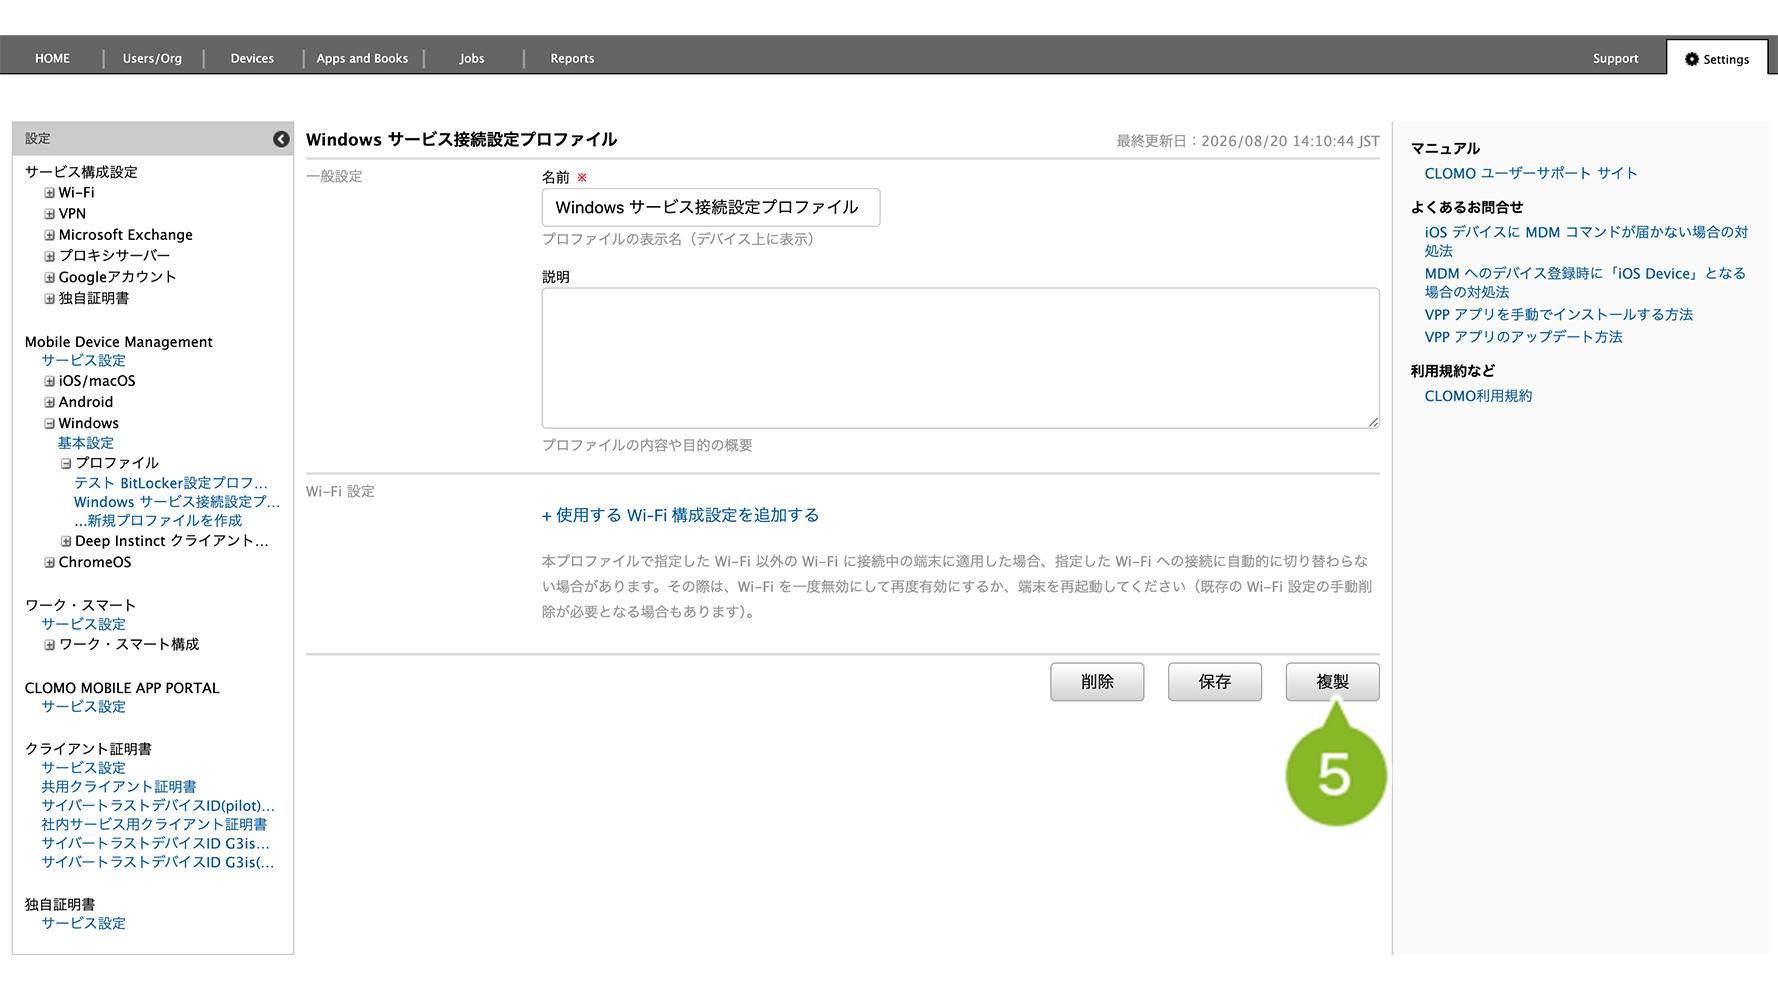Click the 複製 duplicate button
This screenshot has width=1778, height=1000.
point(1332,682)
